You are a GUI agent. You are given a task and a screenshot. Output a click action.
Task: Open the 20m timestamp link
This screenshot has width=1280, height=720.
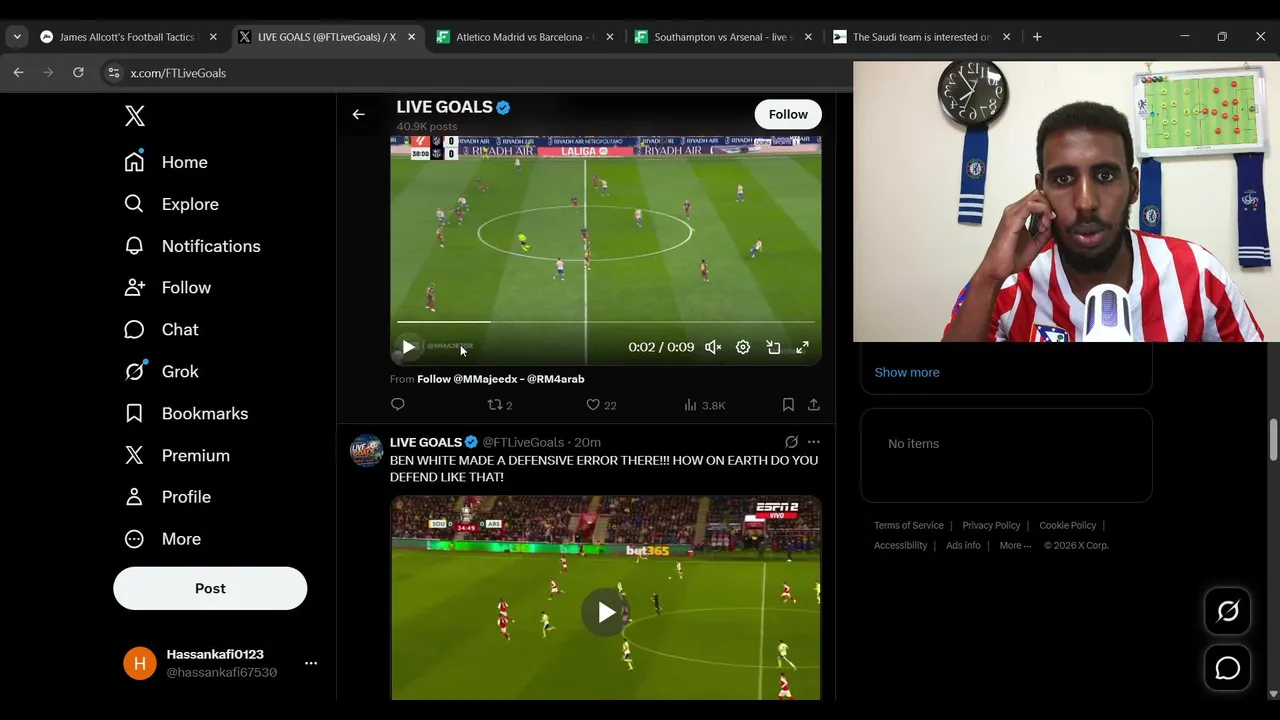(588, 442)
